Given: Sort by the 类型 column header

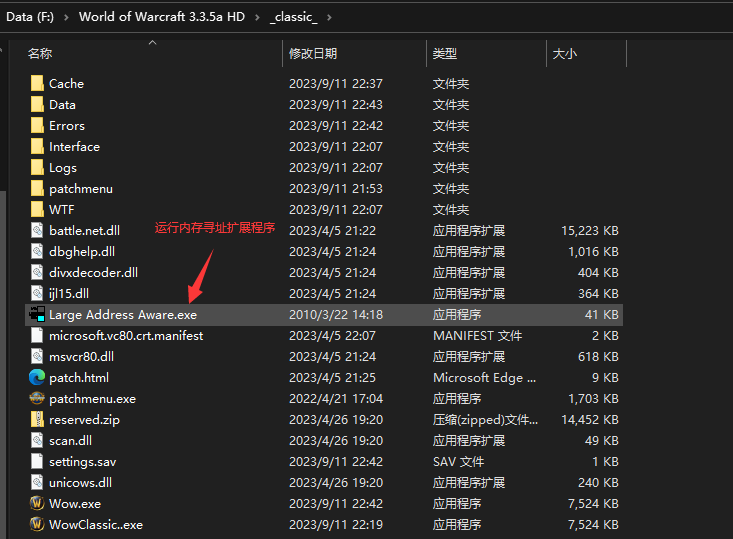Looking at the screenshot, I should 445,54.
